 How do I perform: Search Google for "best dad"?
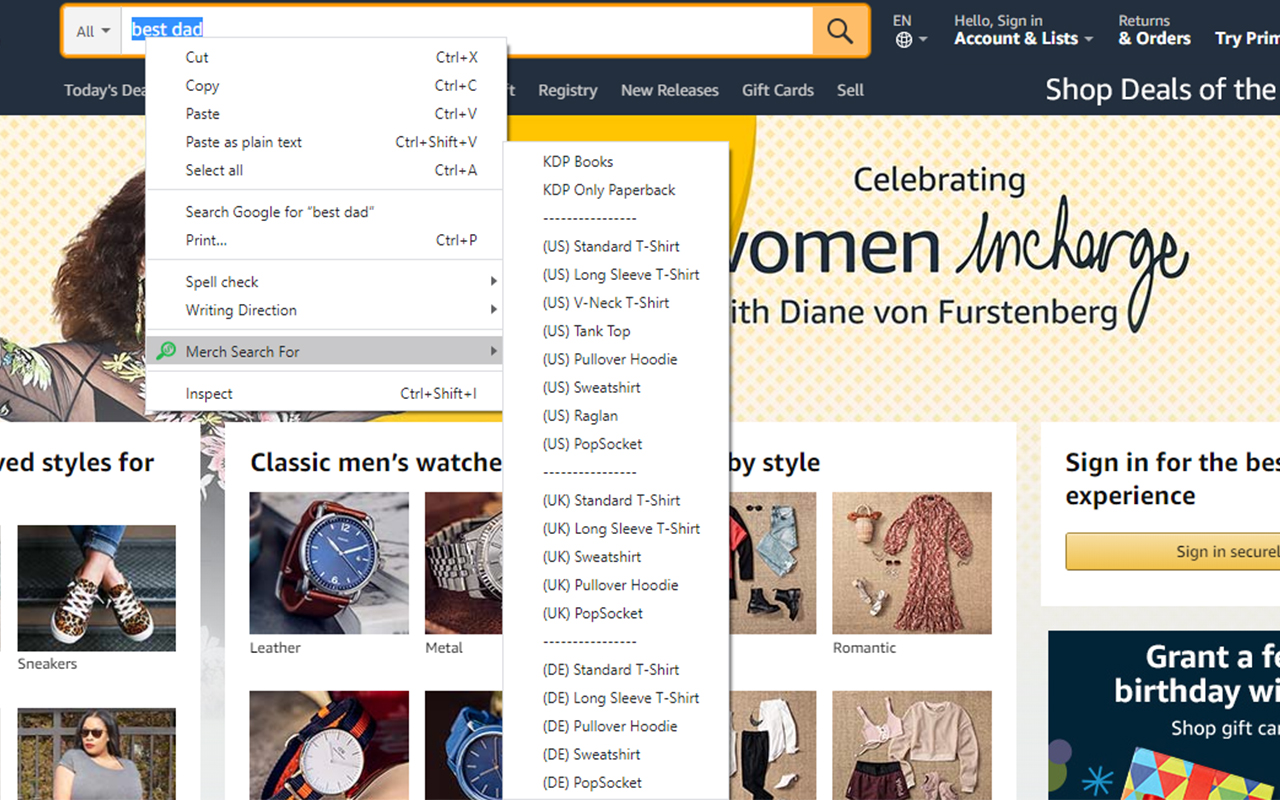[x=324, y=212]
